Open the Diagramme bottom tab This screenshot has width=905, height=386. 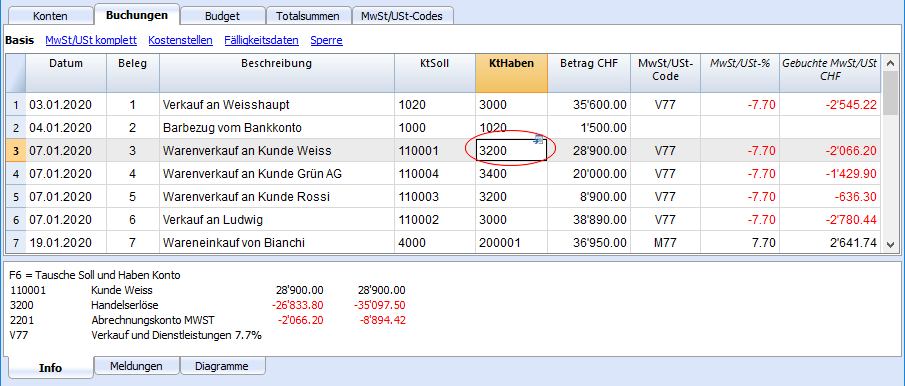coord(222,366)
